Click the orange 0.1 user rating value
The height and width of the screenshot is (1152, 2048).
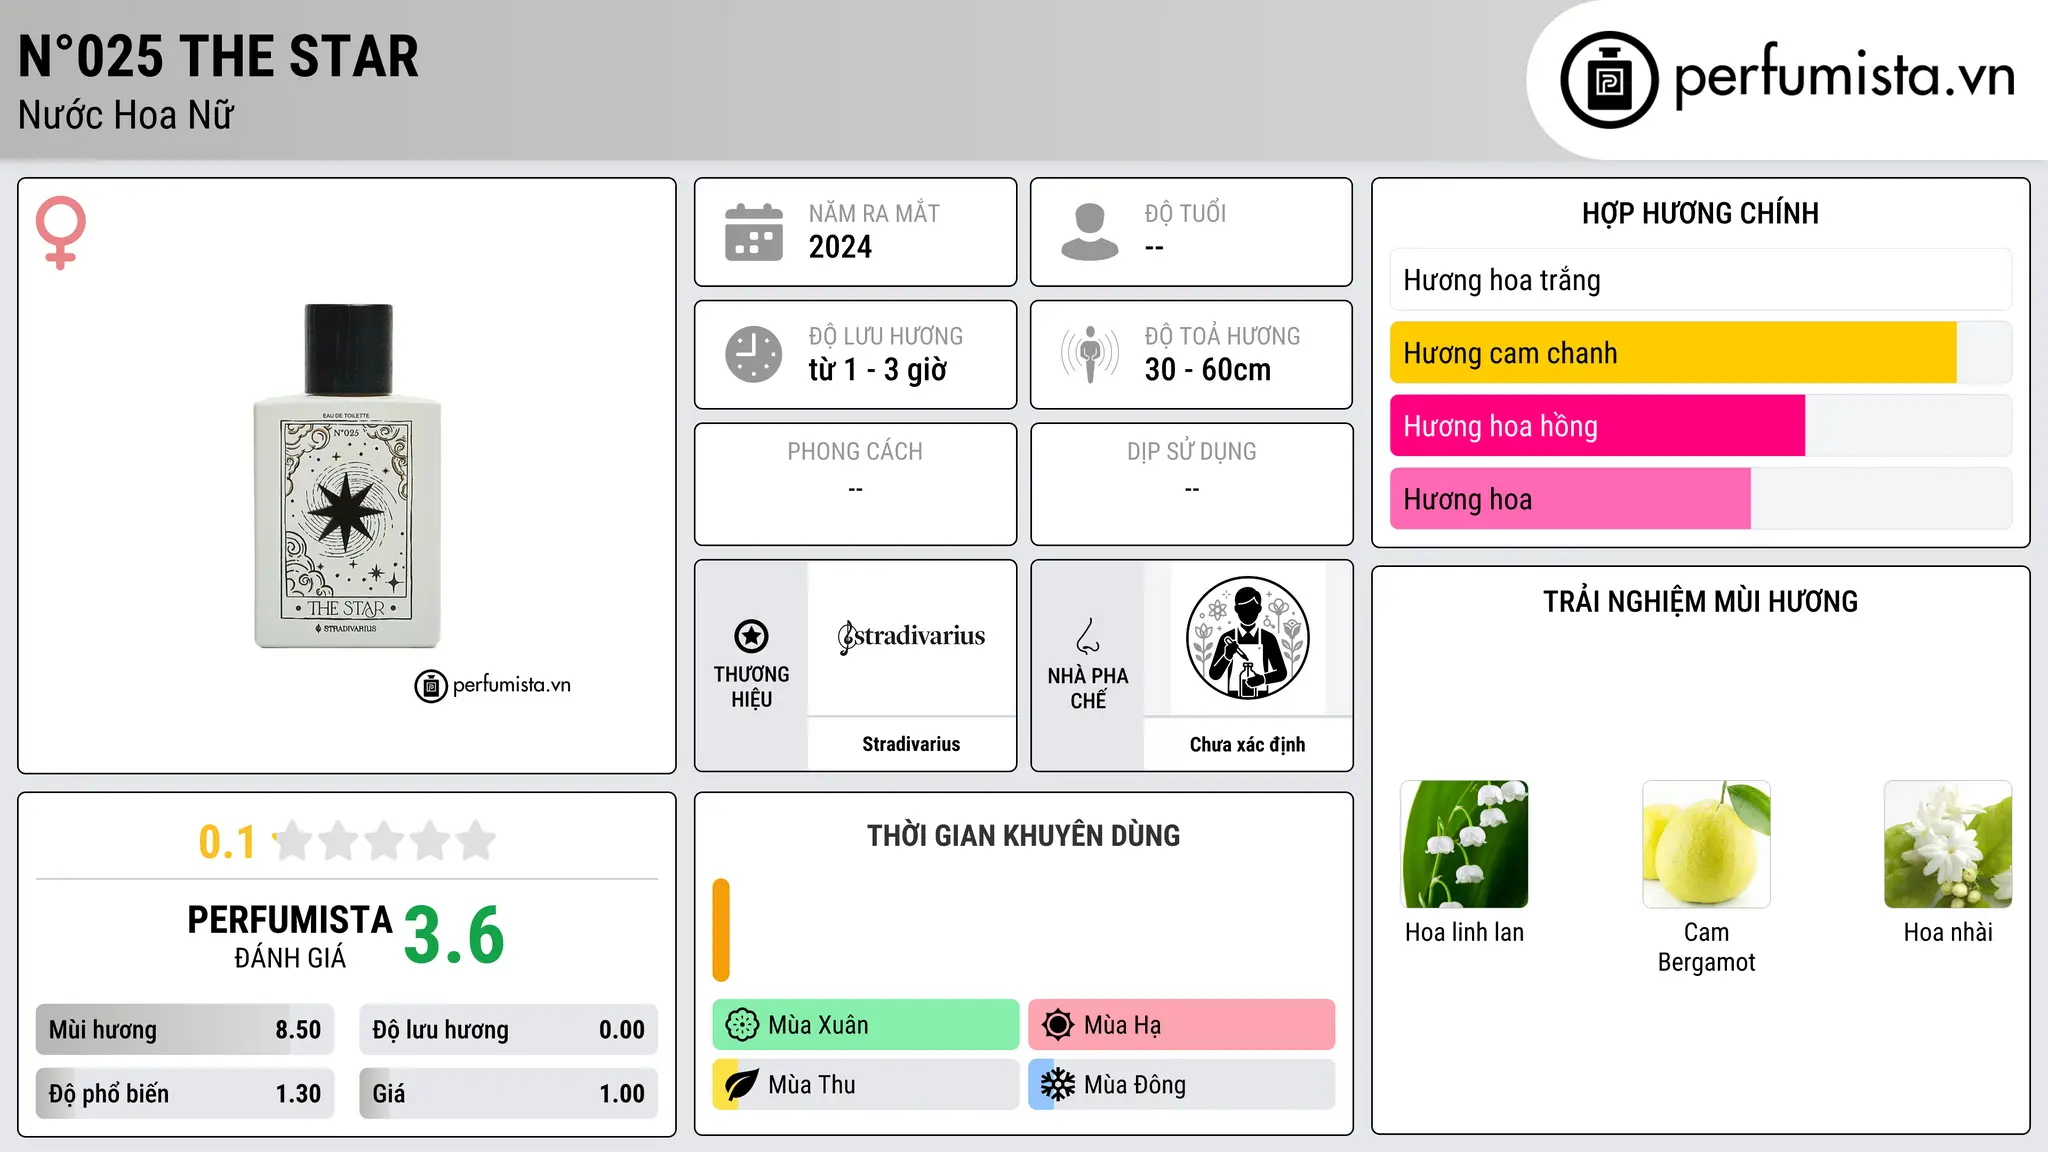pos(227,842)
